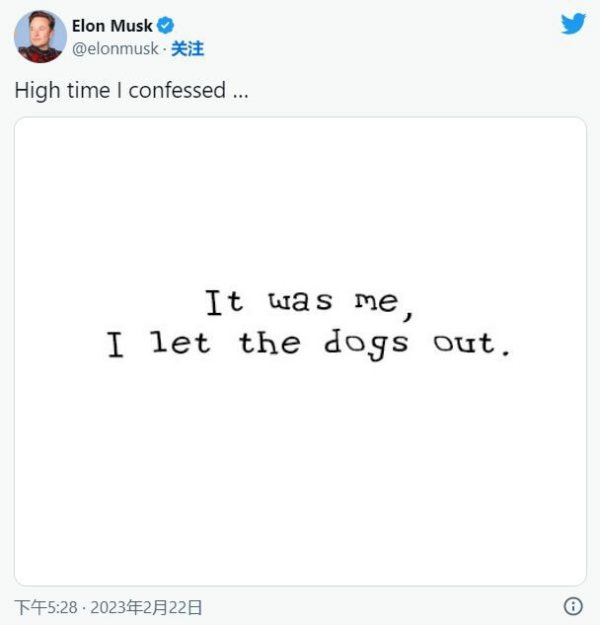Follow the account via 关注 link
The width and height of the screenshot is (600, 625).
pyautogui.click(x=187, y=48)
